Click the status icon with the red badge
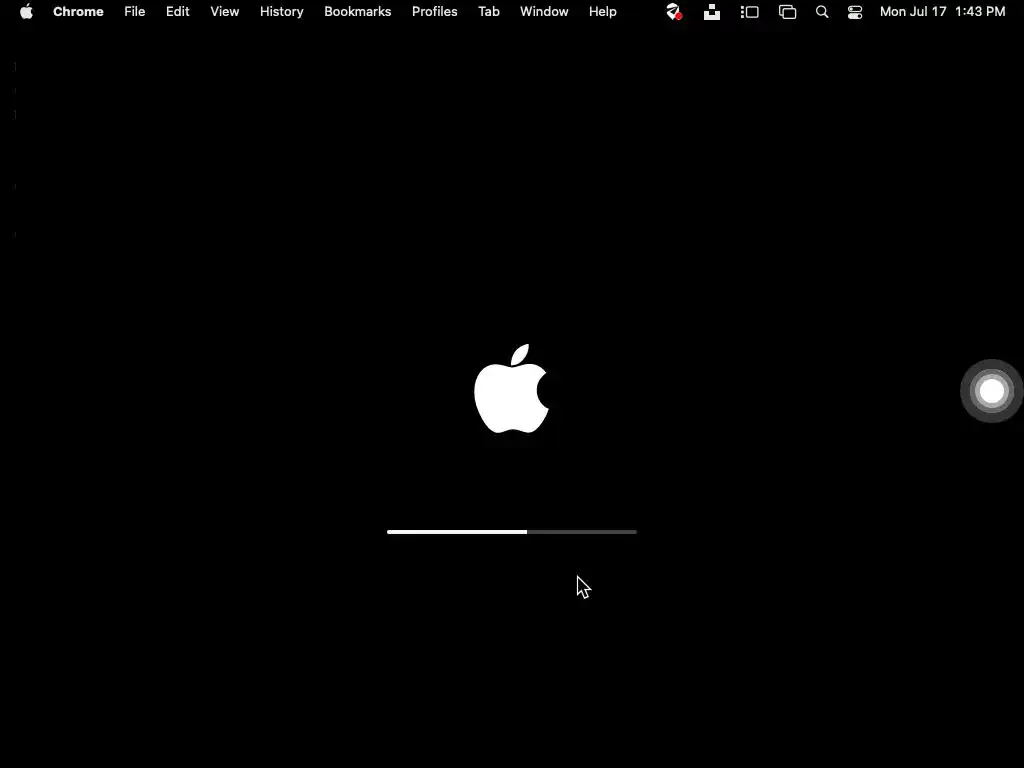 pos(674,12)
